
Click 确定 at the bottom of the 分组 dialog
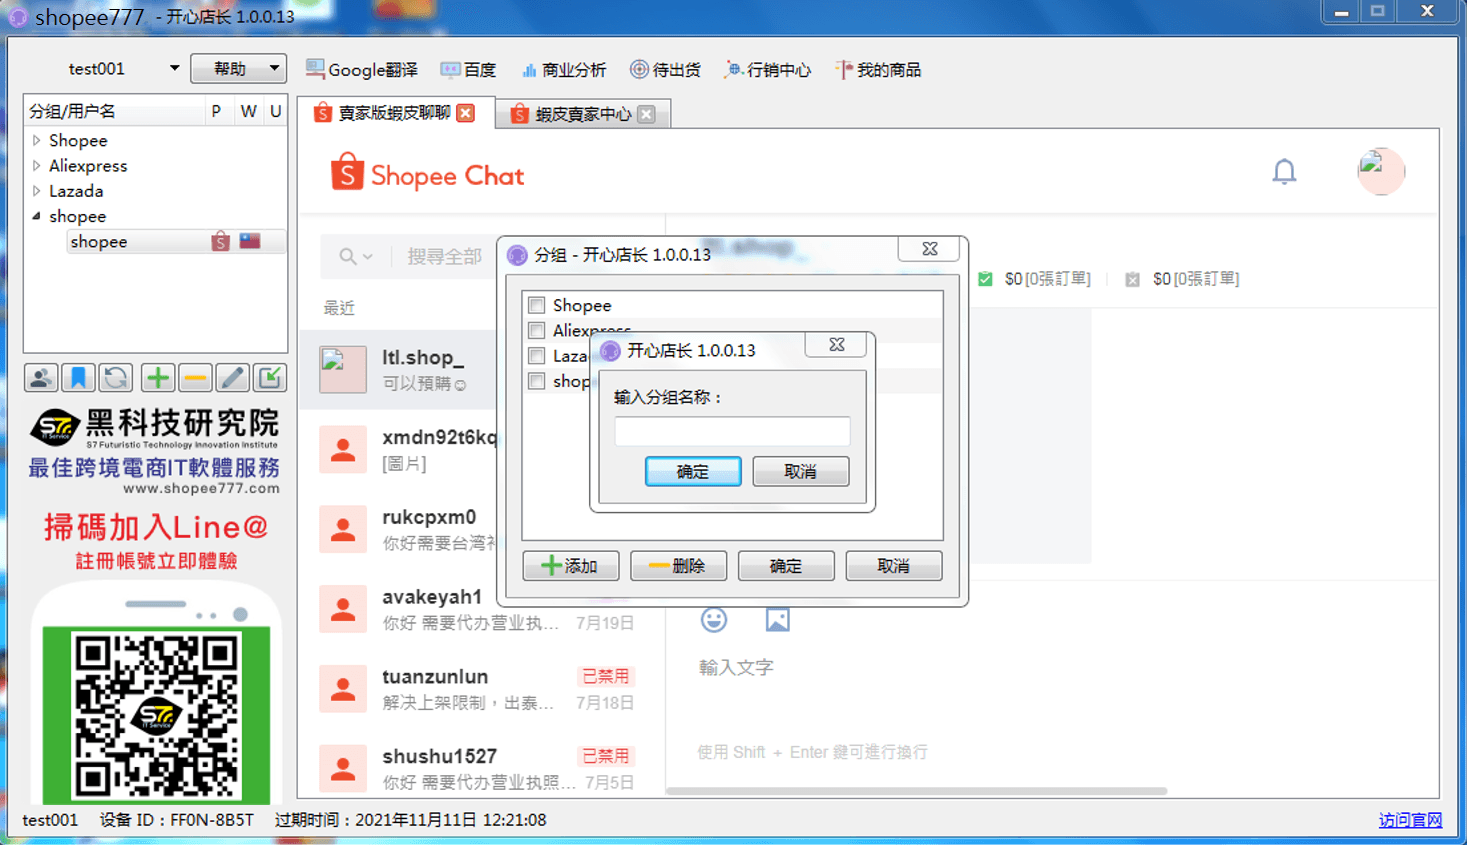(786, 566)
